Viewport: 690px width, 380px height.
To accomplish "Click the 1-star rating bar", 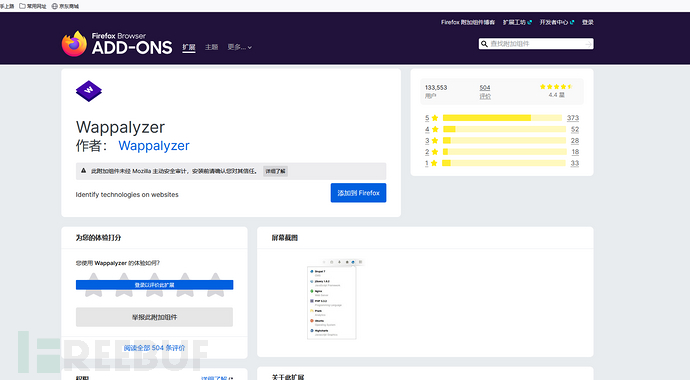I will 504,163.
